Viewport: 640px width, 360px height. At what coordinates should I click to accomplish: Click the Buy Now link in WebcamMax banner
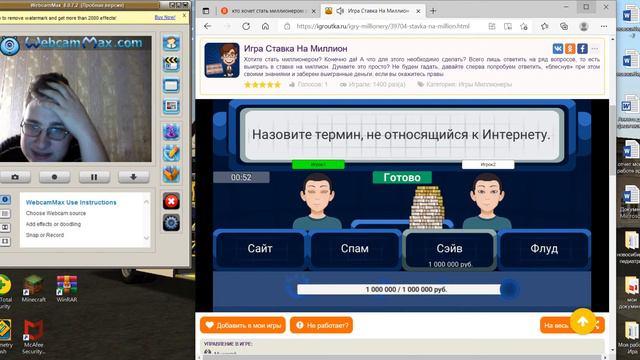(165, 18)
